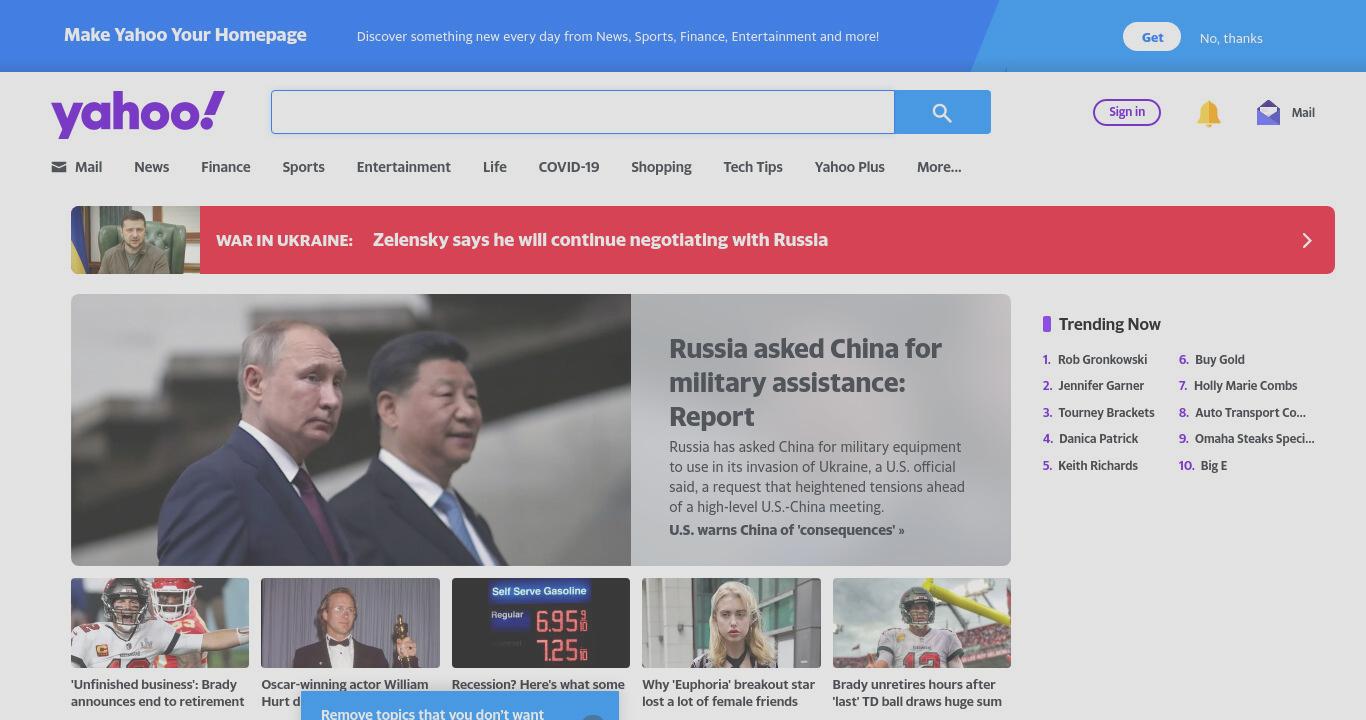This screenshot has width=1366, height=720.
Task: Click Make Yahoo Your Homepage text
Action: click(185, 35)
